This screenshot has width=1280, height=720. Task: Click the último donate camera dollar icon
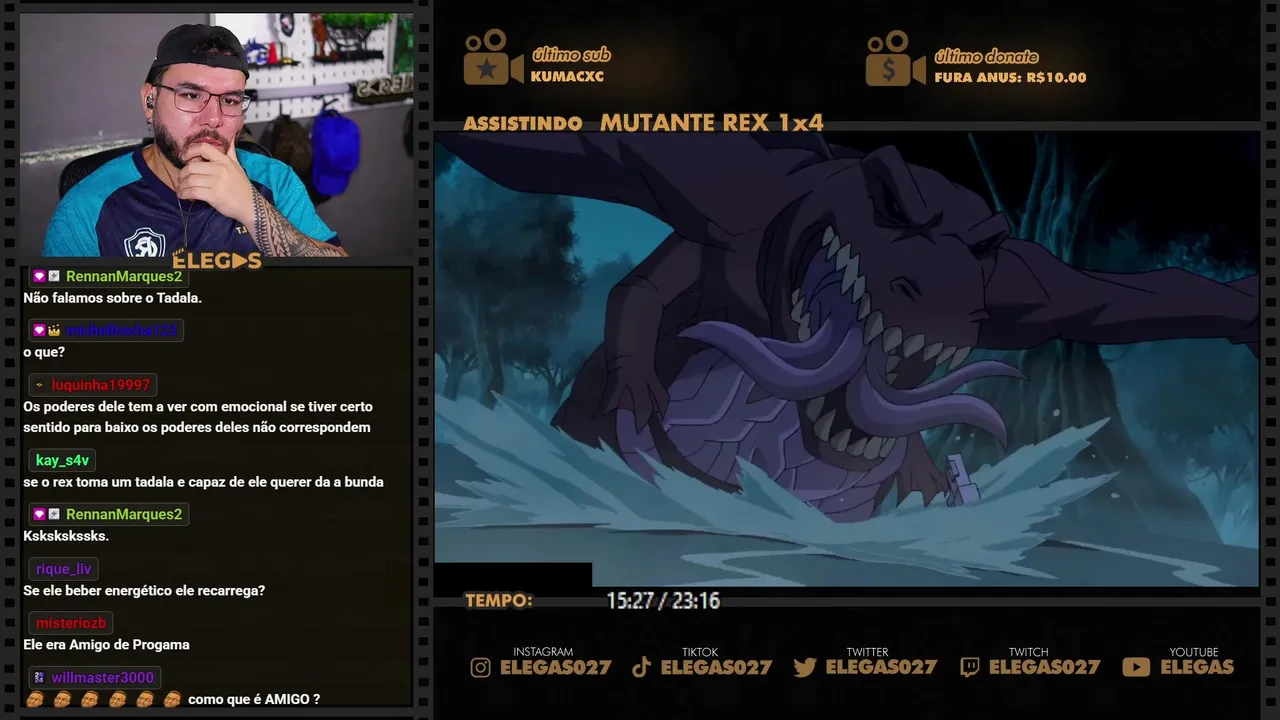tap(895, 57)
